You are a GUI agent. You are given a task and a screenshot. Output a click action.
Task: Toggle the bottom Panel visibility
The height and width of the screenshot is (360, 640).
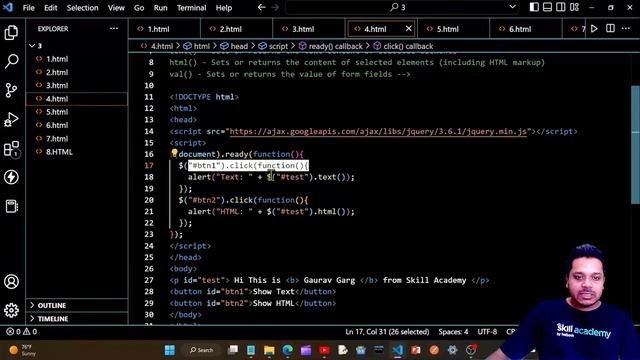click(x=547, y=7)
